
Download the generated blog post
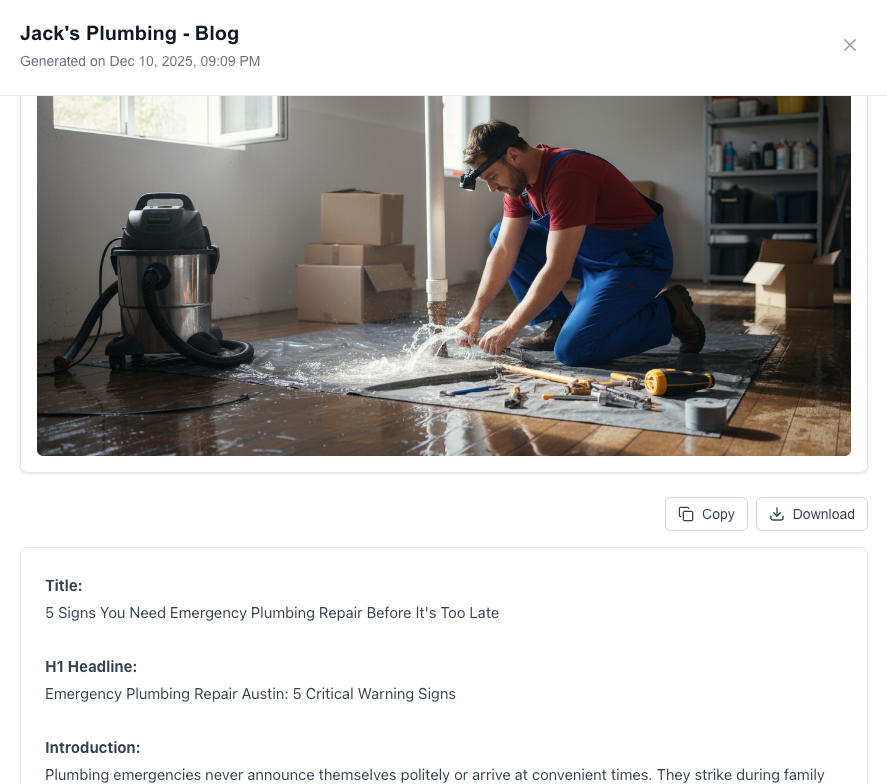coord(811,514)
